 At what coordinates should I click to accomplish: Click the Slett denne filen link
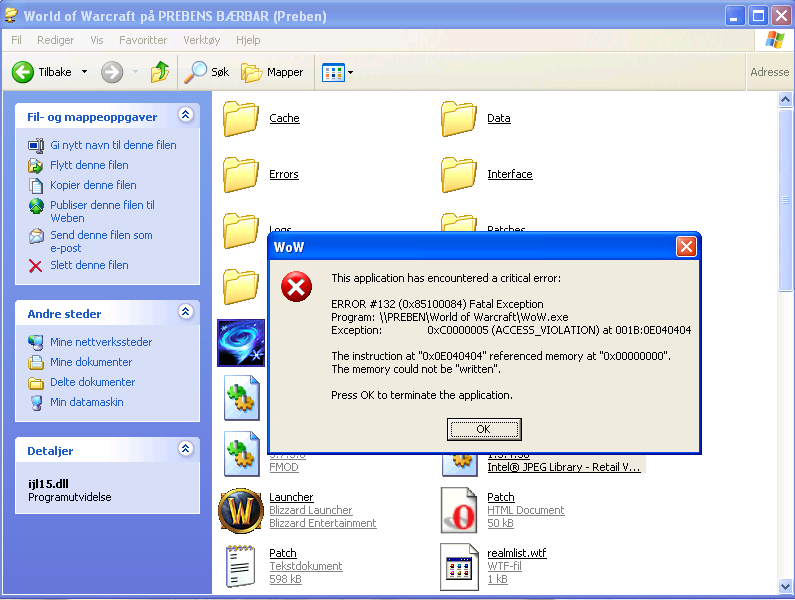pyautogui.click(x=89, y=265)
